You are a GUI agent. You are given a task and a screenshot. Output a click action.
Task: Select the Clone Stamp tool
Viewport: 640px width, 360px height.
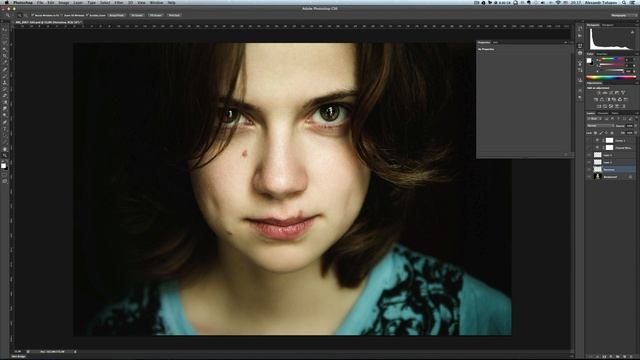tap(5, 82)
